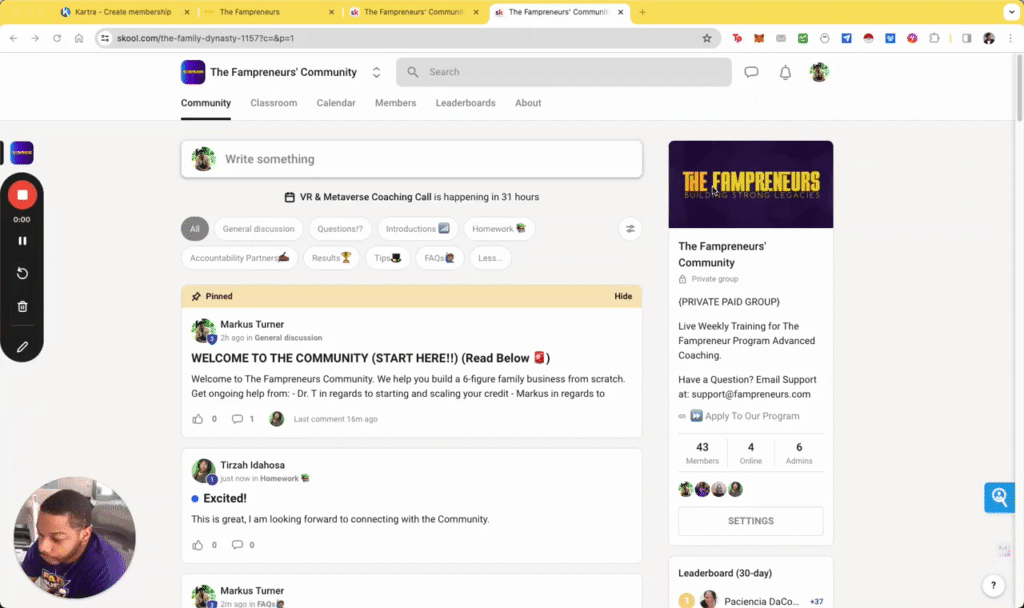
Task: Delete the recording using trash icon
Action: point(22,306)
